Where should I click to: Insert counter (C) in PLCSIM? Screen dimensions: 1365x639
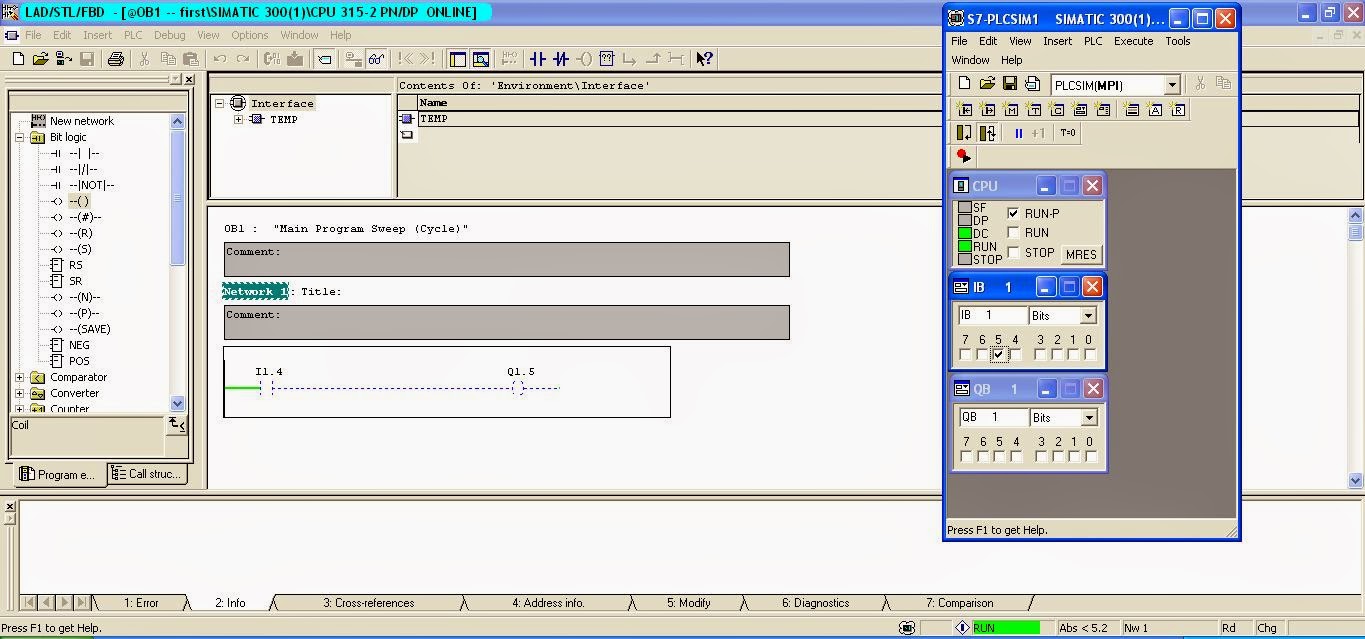pyautogui.click(x=1056, y=109)
